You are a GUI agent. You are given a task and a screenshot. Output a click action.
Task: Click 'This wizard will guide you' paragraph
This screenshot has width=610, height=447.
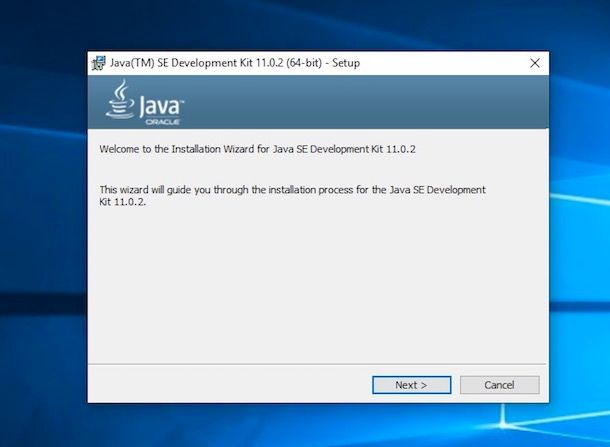pyautogui.click(x=293, y=195)
